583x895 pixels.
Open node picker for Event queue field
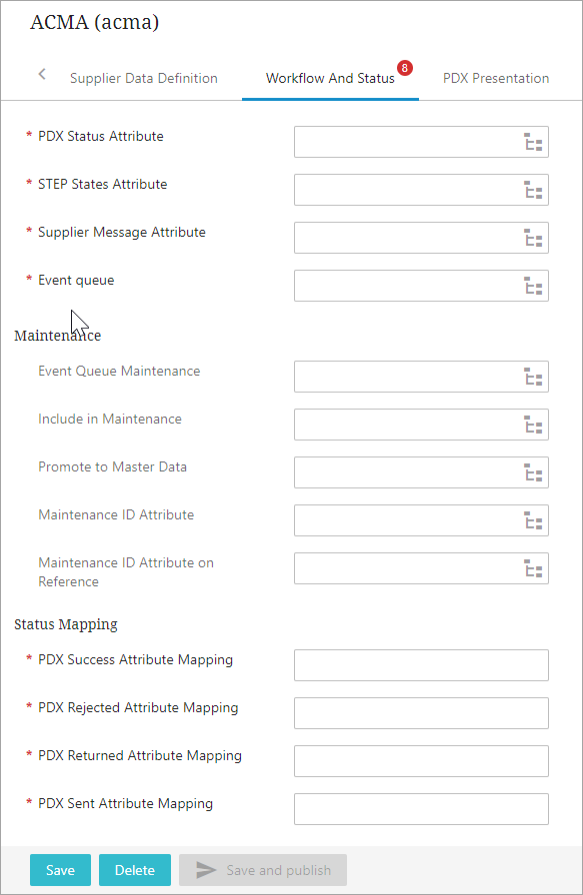533,286
